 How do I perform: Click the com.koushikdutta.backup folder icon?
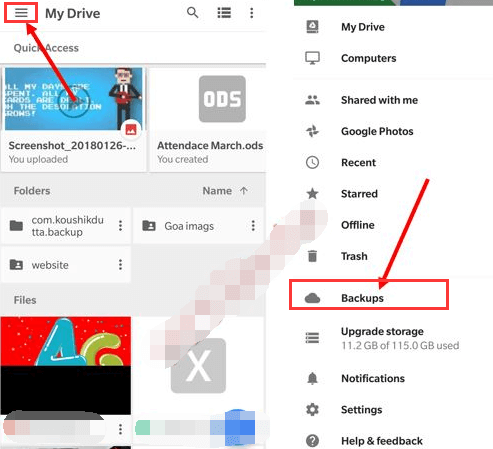(16, 226)
